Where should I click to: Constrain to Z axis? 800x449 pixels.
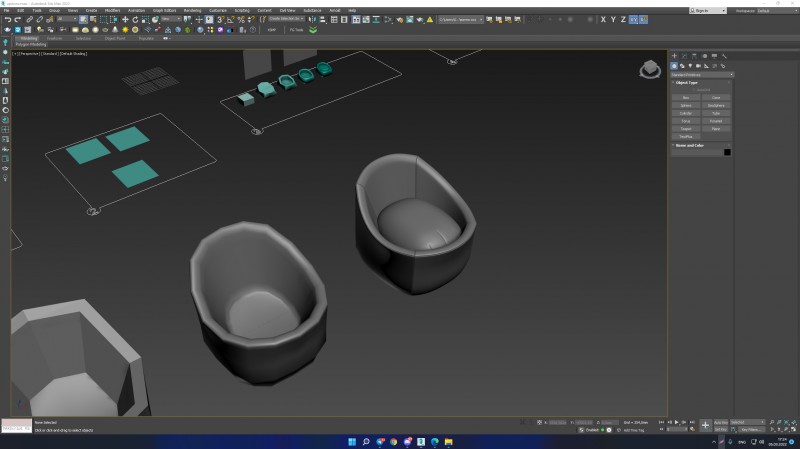pos(623,19)
